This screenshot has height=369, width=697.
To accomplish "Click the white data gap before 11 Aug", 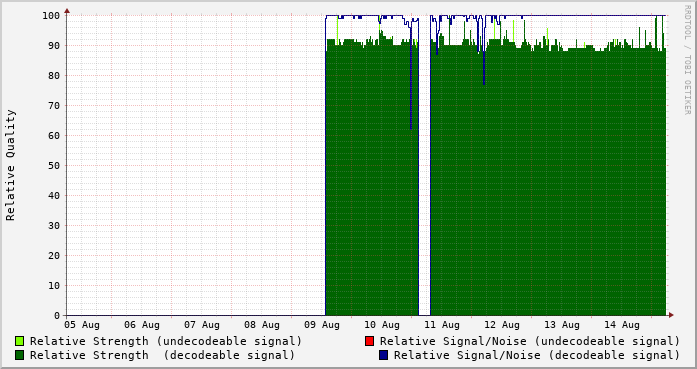I will coord(425,165).
